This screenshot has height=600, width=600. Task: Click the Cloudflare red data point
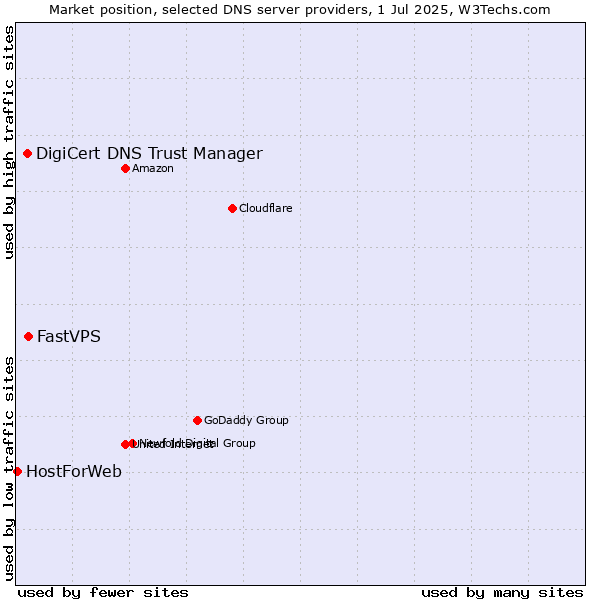pyautogui.click(x=232, y=209)
